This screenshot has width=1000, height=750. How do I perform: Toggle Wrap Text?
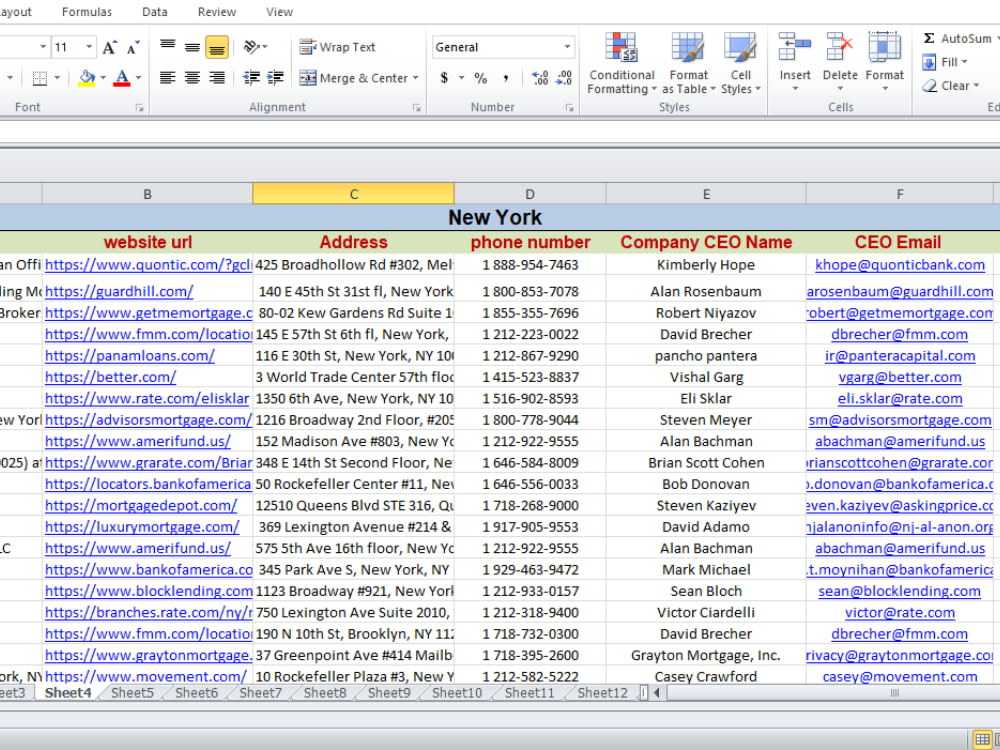tap(337, 47)
